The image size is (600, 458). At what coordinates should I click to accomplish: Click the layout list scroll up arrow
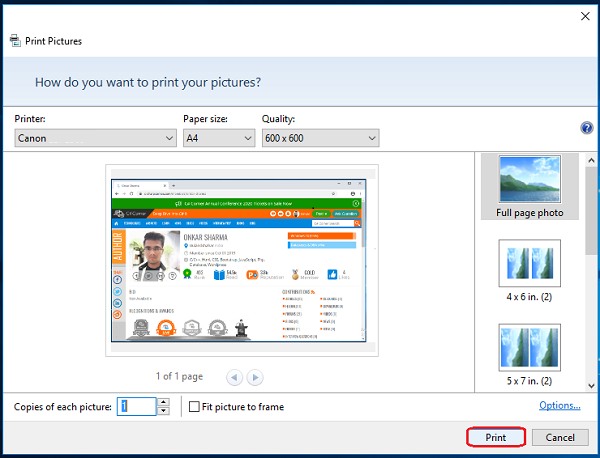pos(592,160)
